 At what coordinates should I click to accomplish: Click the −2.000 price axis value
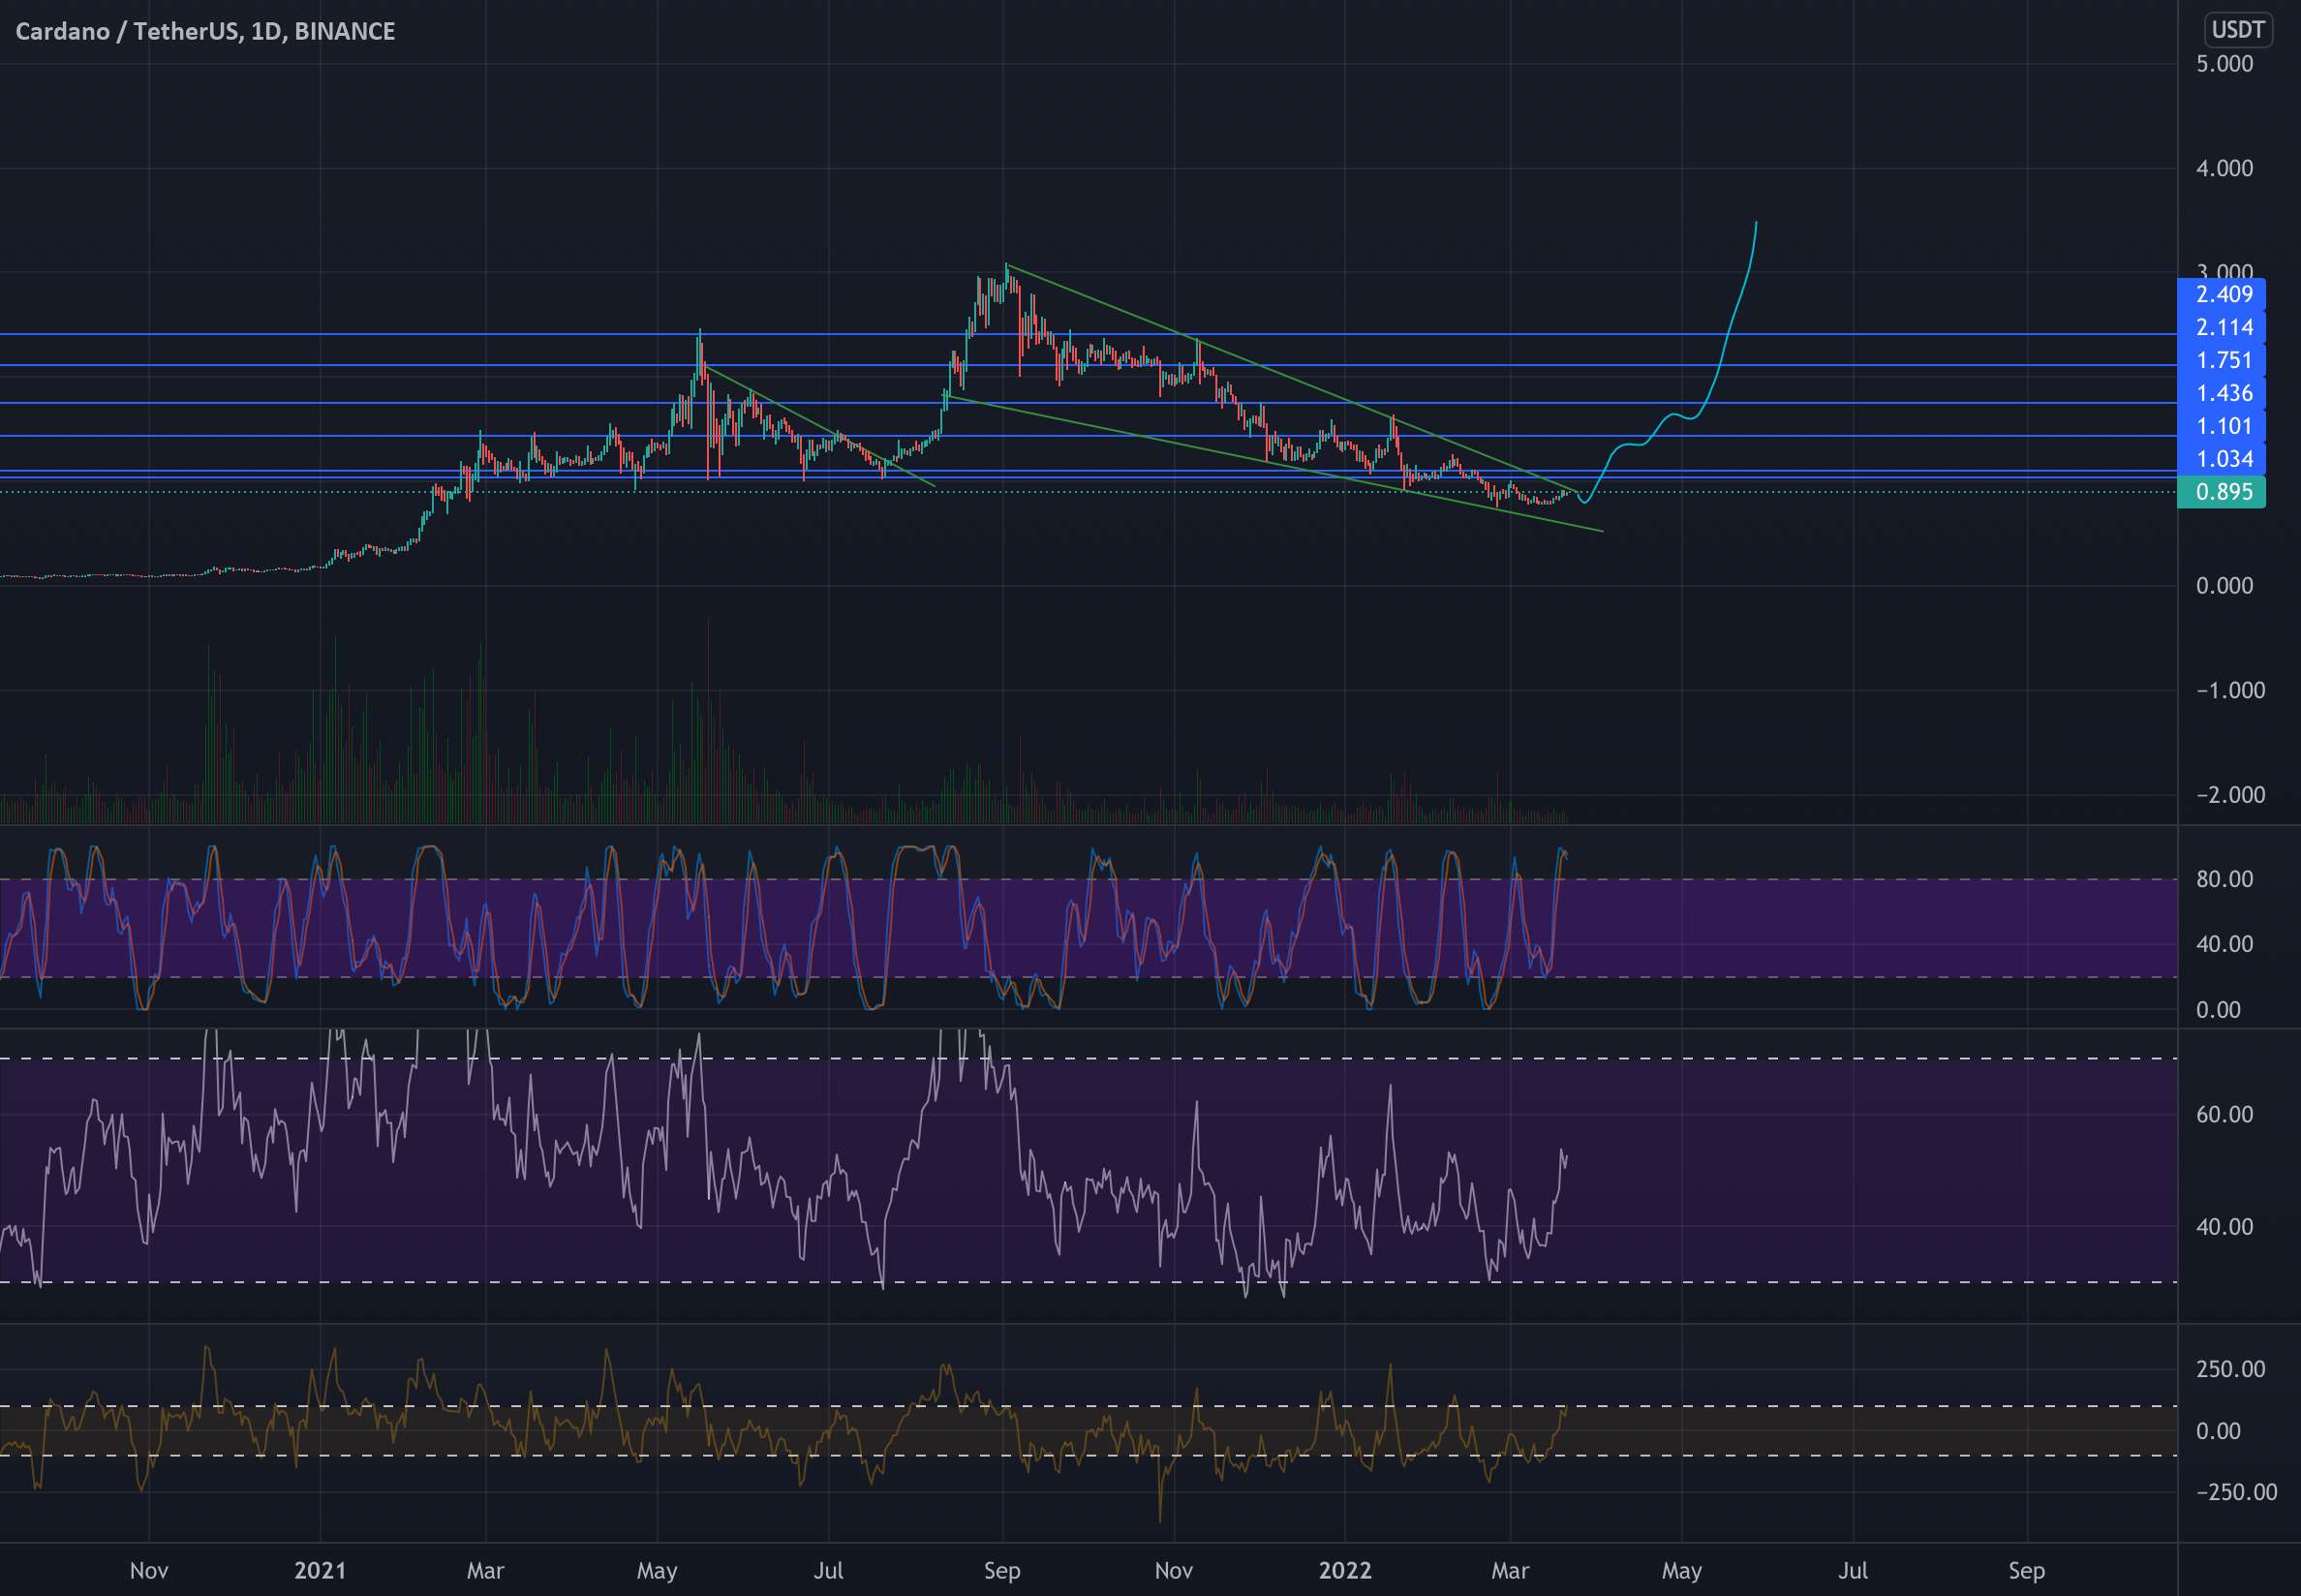(x=2229, y=795)
